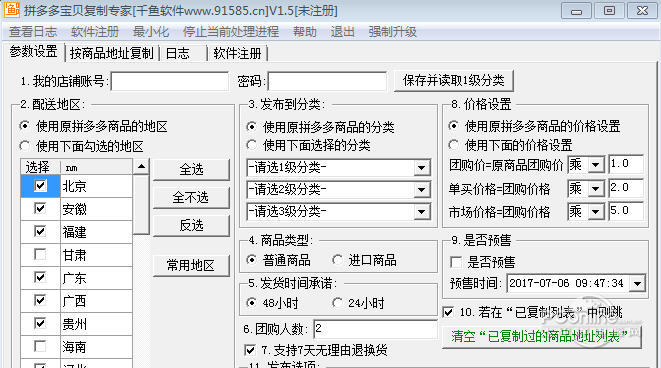Image resolution: width=661 pixels, height=368 pixels.
Task: Check the 海南 region checkbox
Action: click(40, 347)
